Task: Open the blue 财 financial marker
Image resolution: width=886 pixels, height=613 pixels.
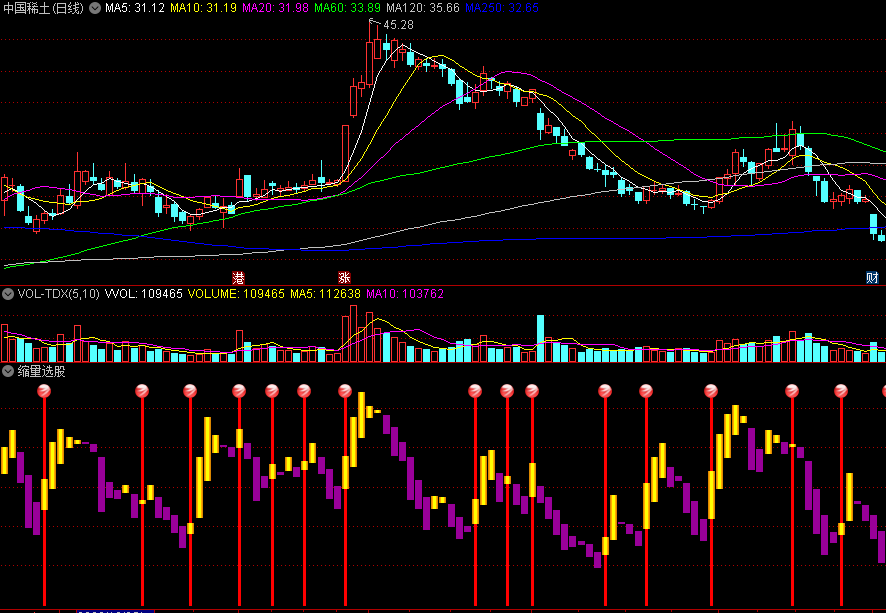Action: (x=872, y=277)
